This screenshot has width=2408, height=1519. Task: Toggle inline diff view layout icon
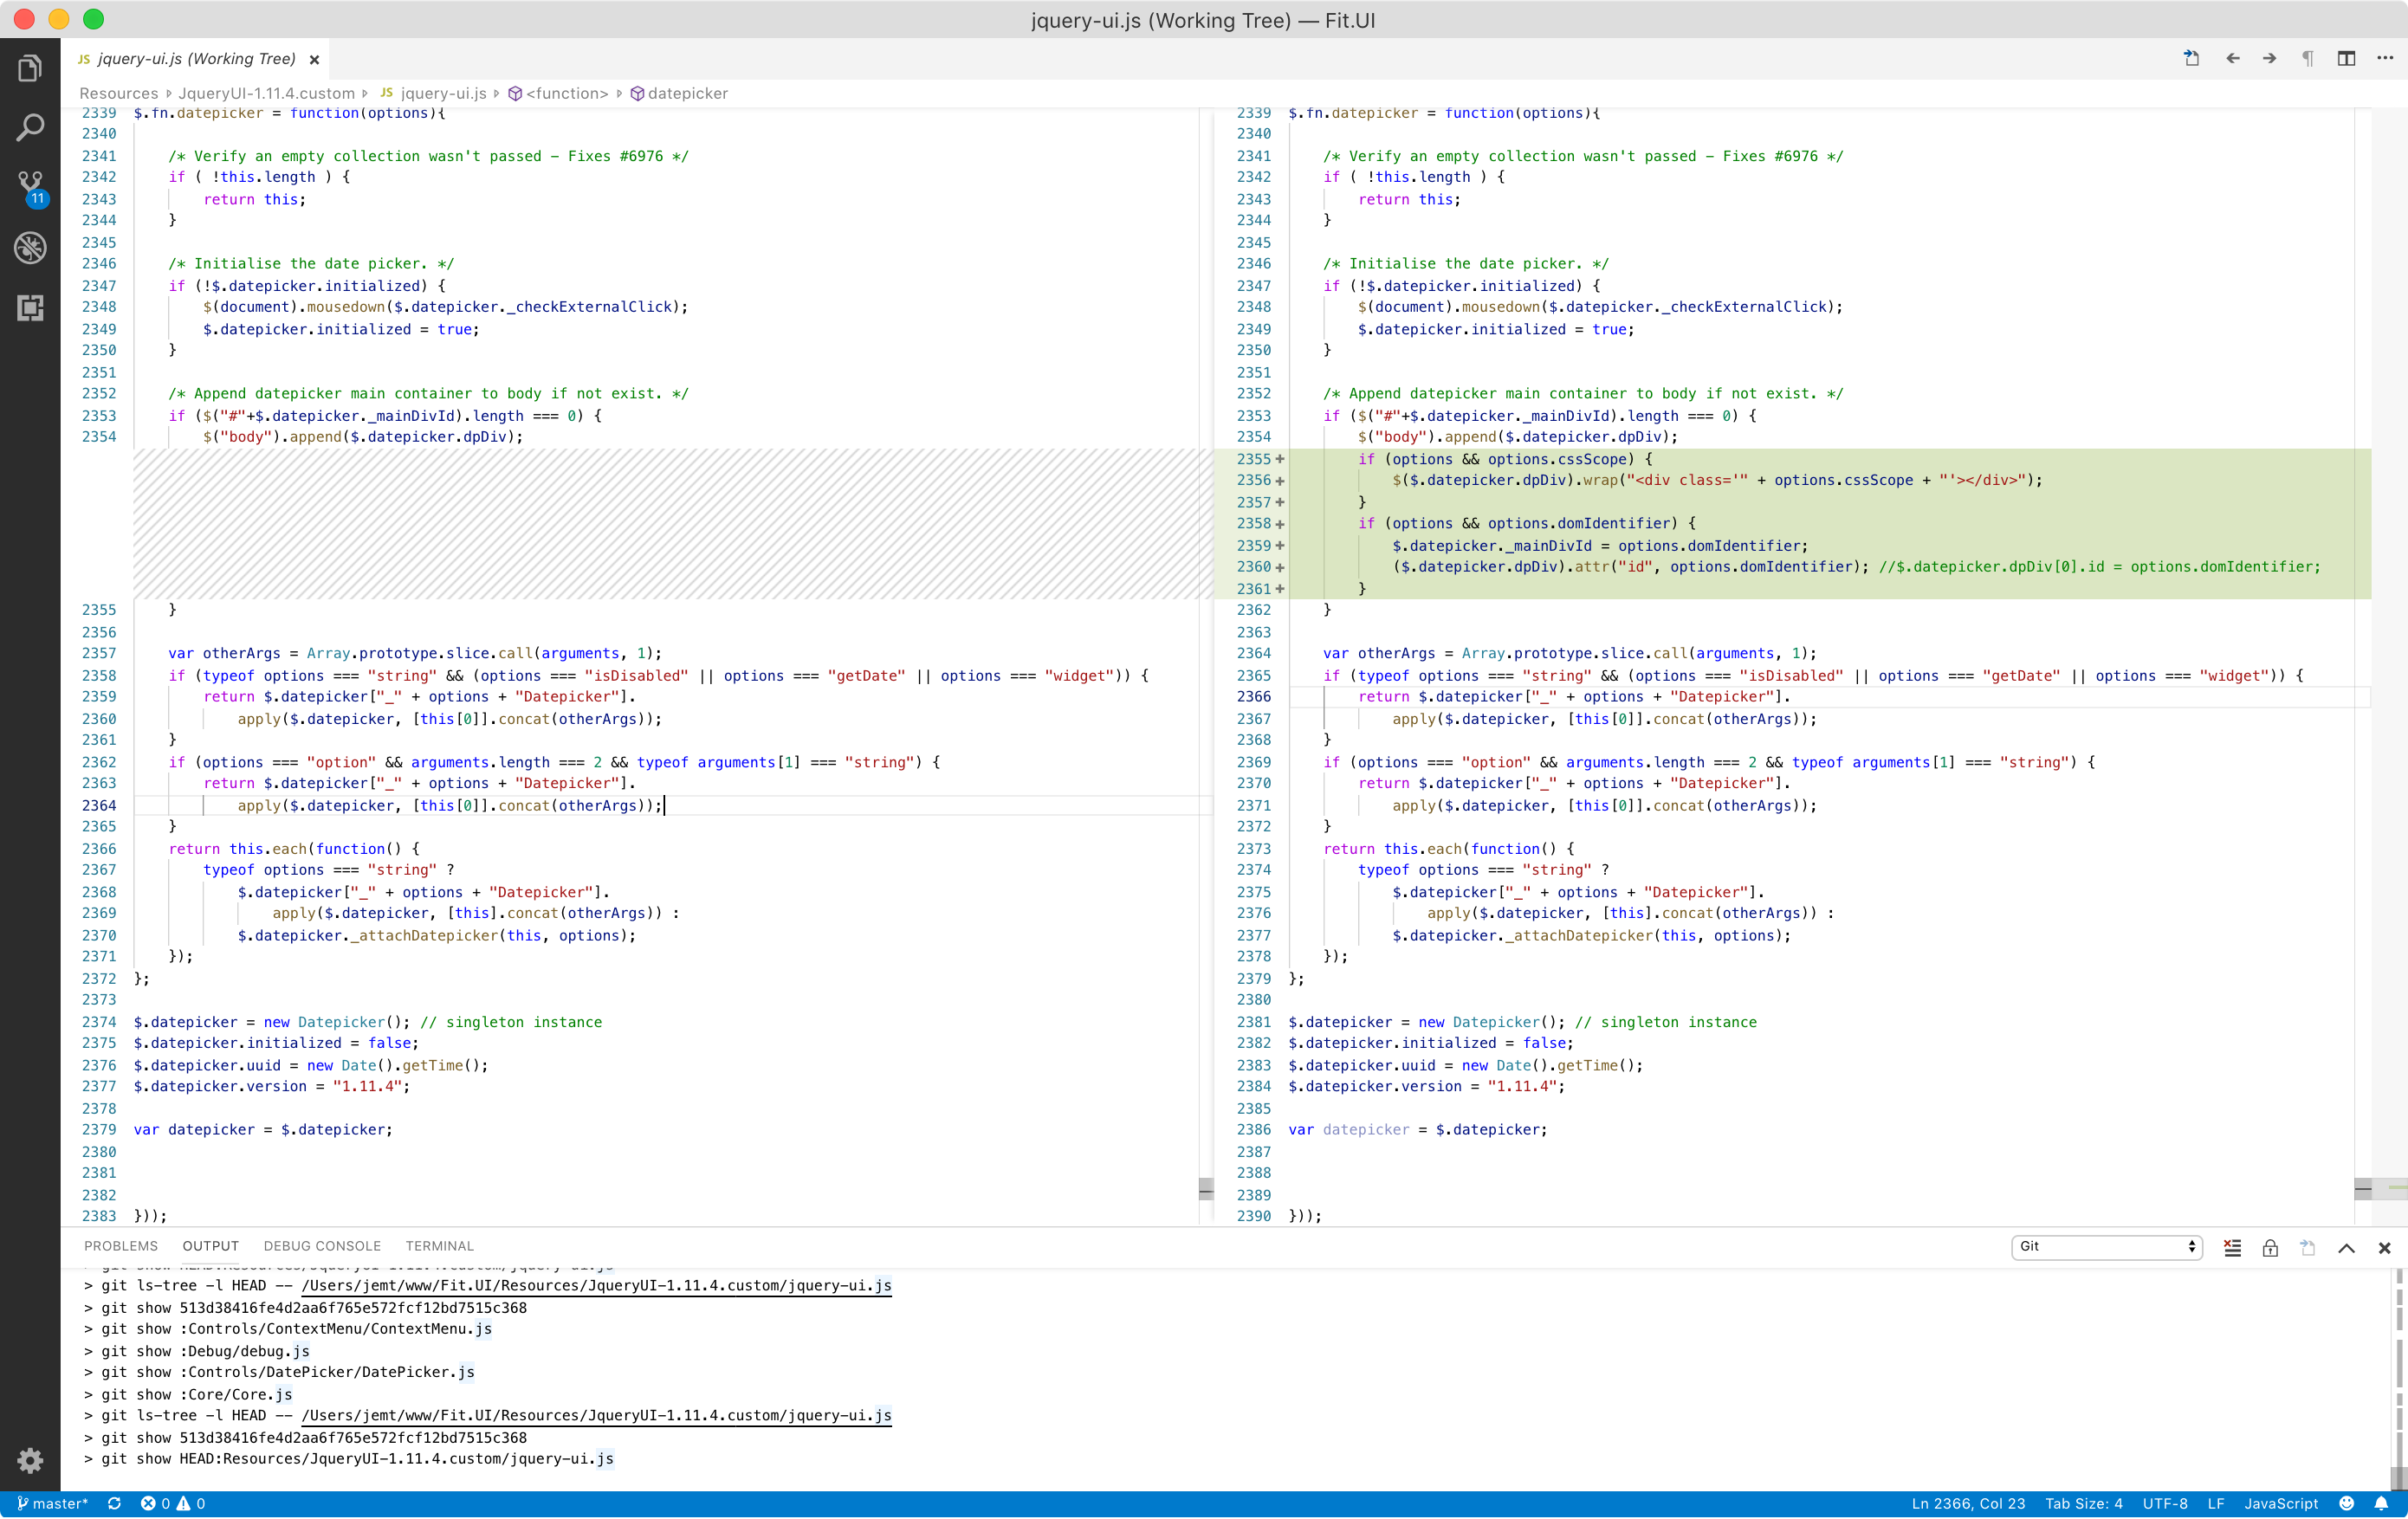pos(2346,59)
